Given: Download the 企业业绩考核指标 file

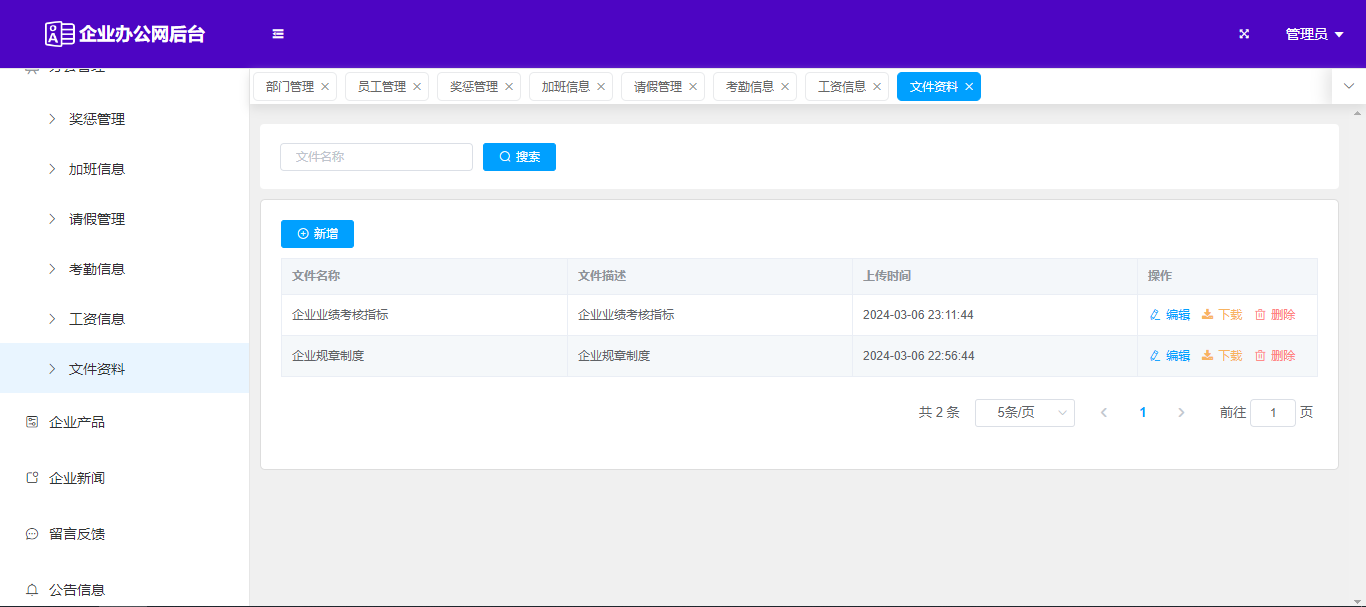Looking at the screenshot, I should tap(1221, 315).
